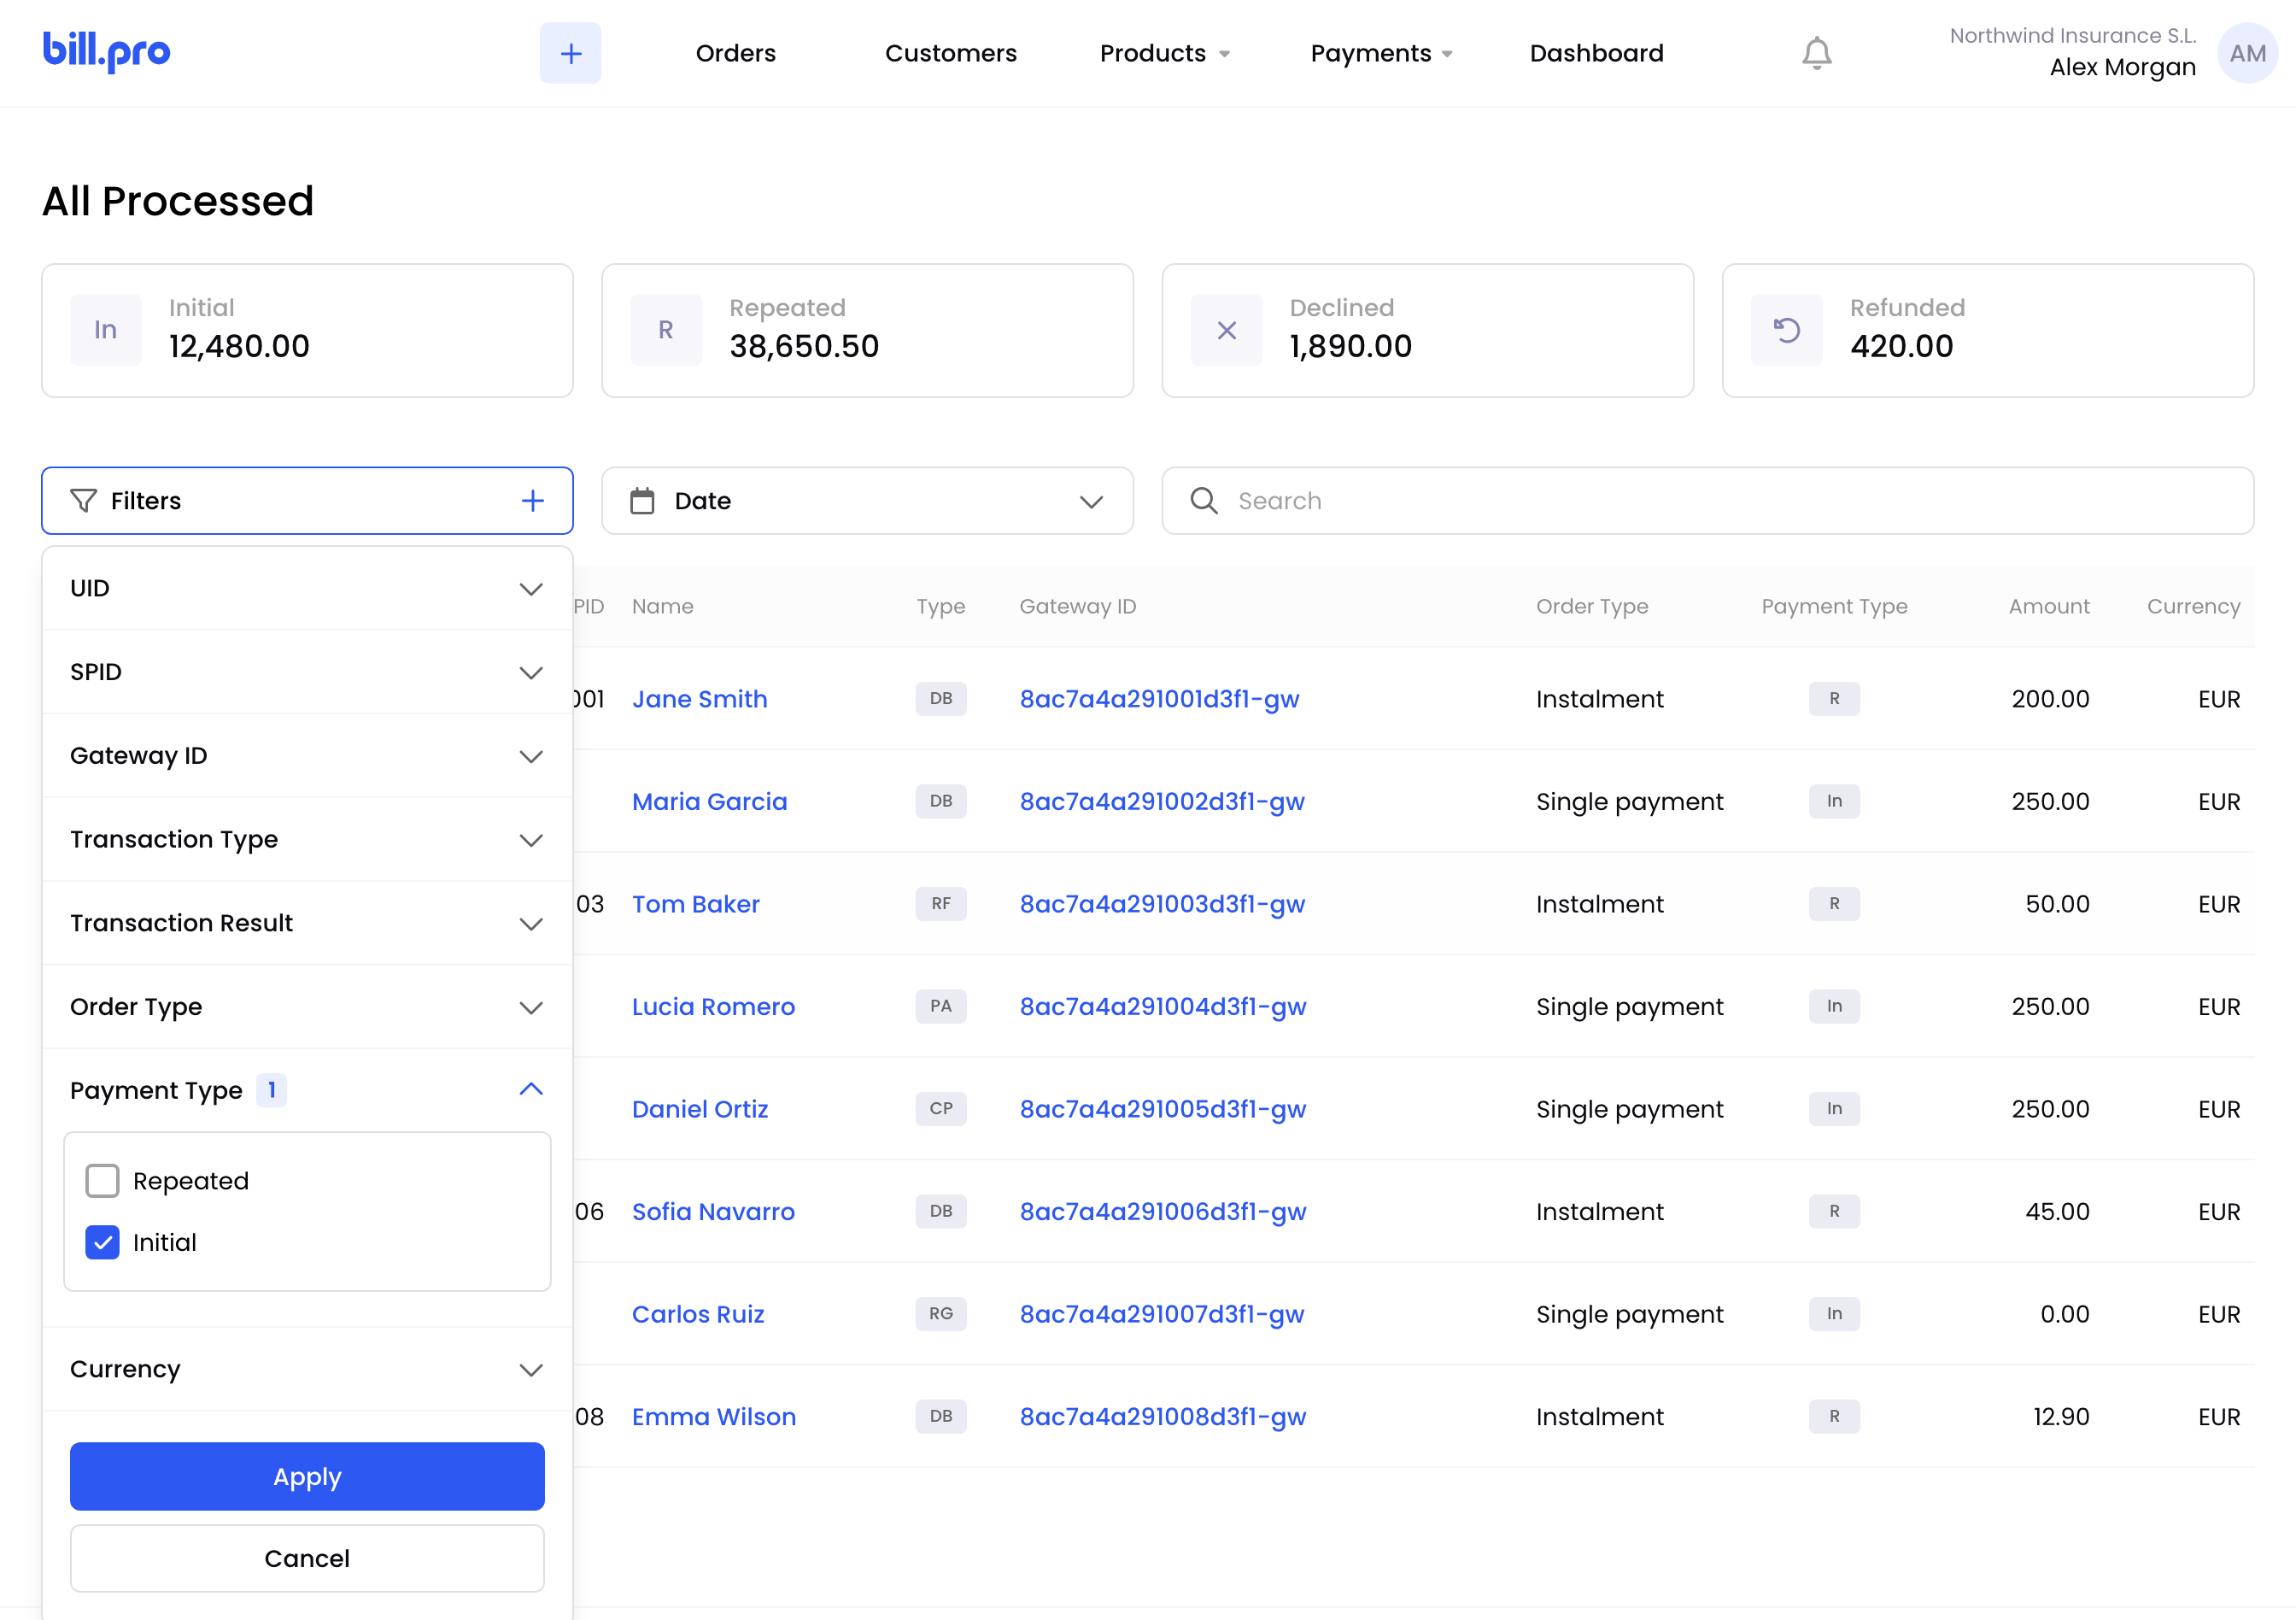Click the plus create button in header
Screen dimensions: 2296x1620
click(570, 53)
